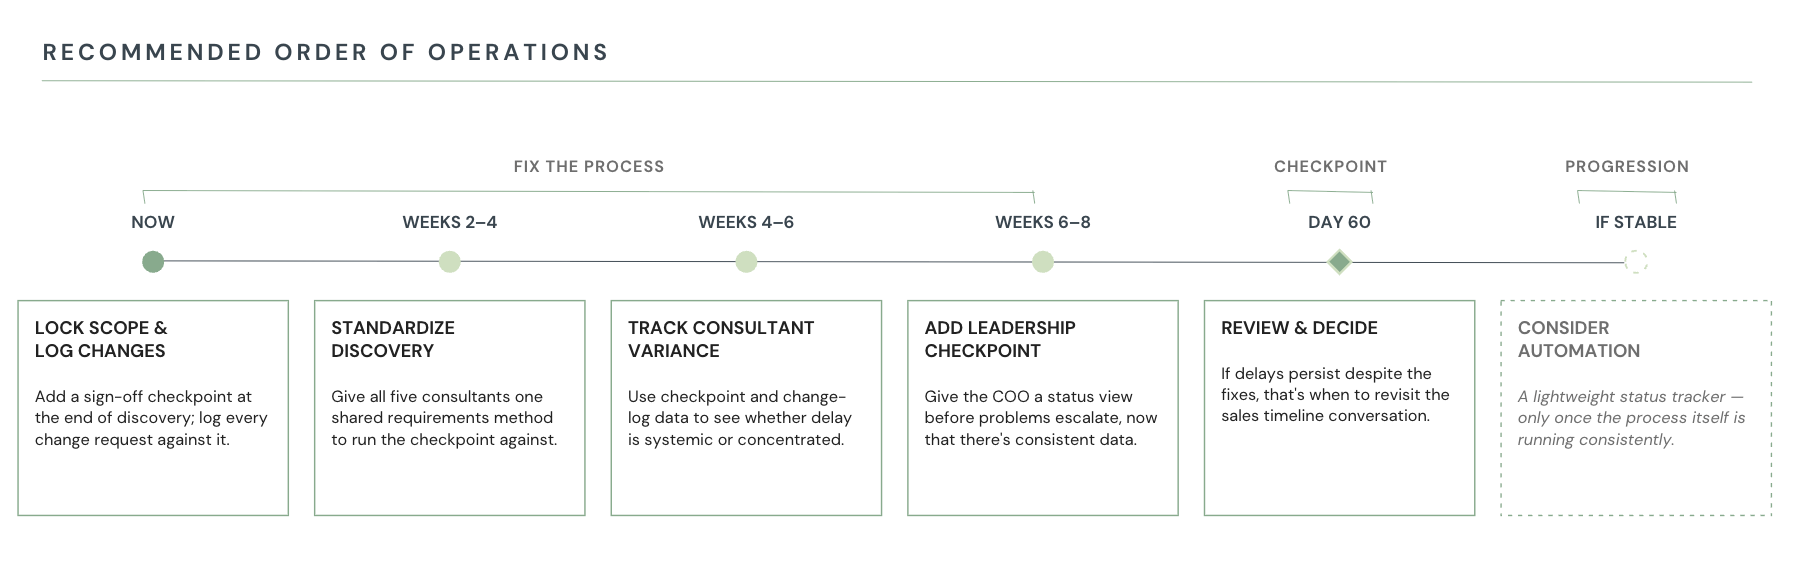Select the dashed If Stable circle marker
The width and height of the screenshot is (1808, 566).
(1636, 262)
